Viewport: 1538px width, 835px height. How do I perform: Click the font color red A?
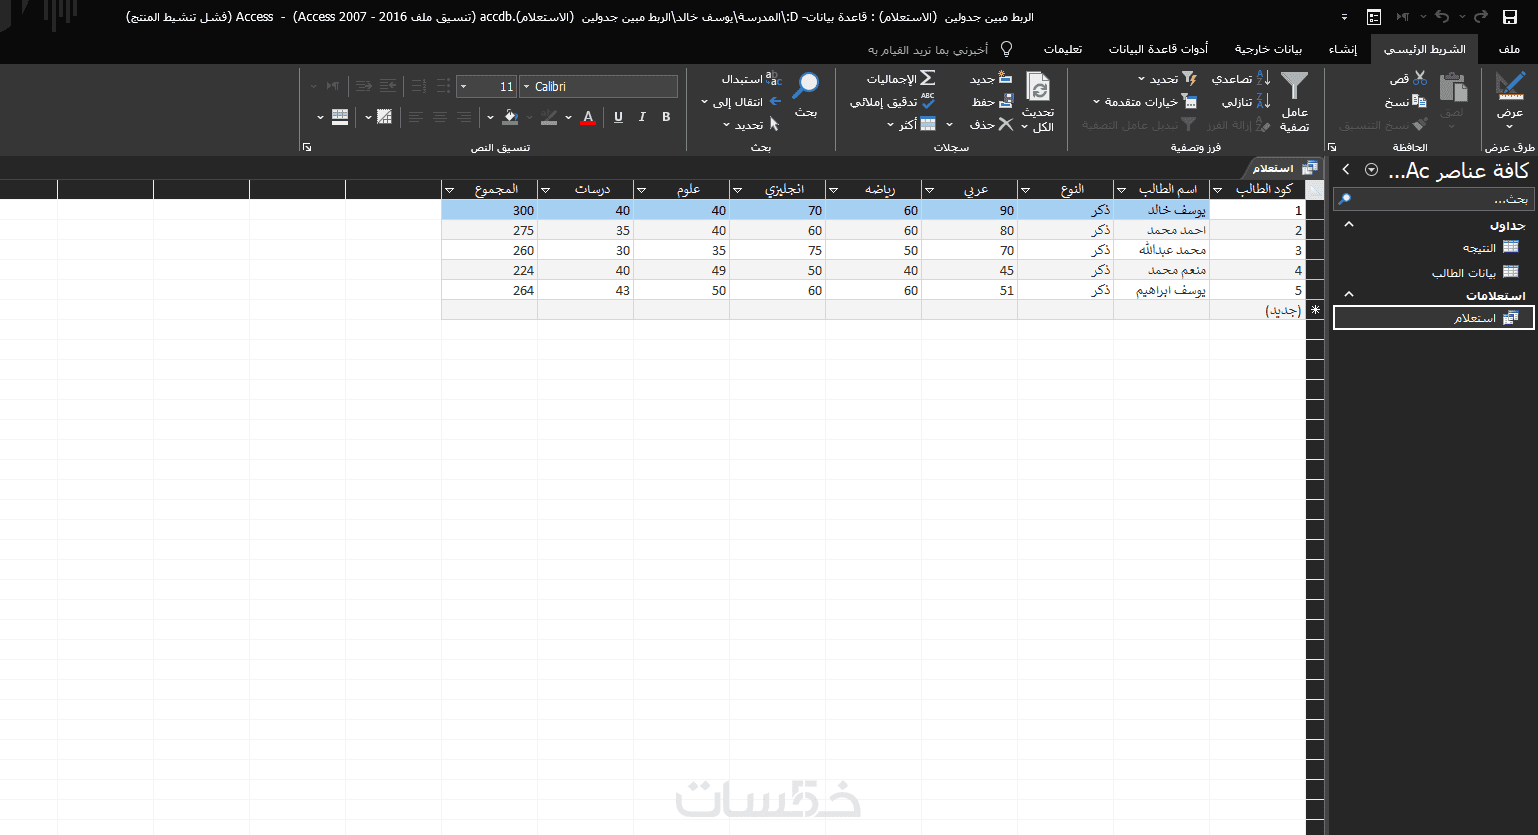pos(588,117)
